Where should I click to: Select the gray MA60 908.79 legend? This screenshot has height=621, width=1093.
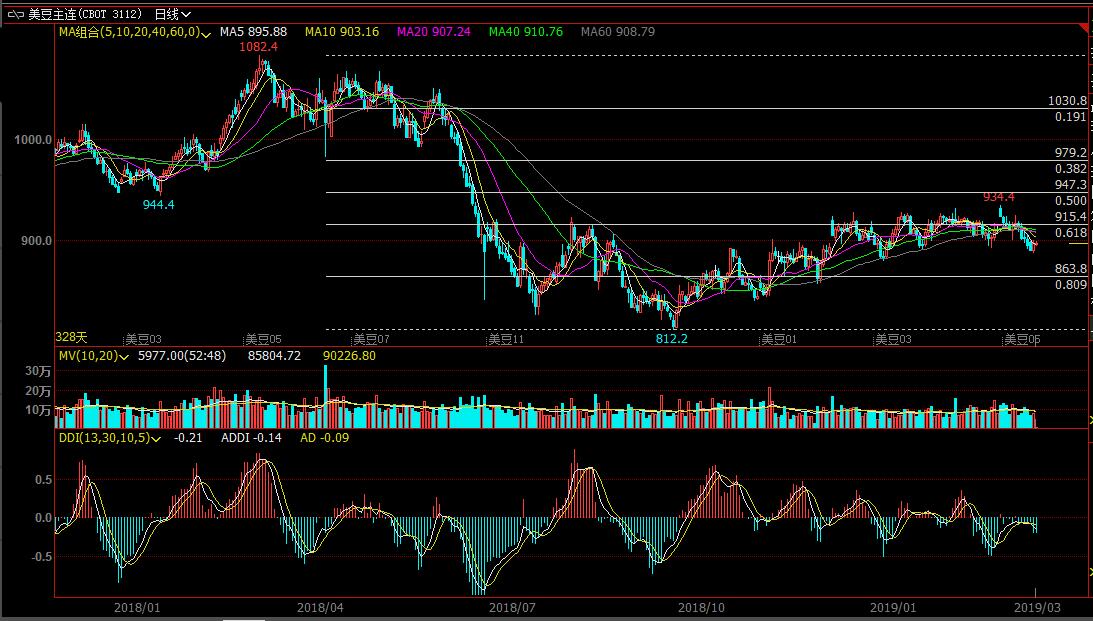coord(618,32)
